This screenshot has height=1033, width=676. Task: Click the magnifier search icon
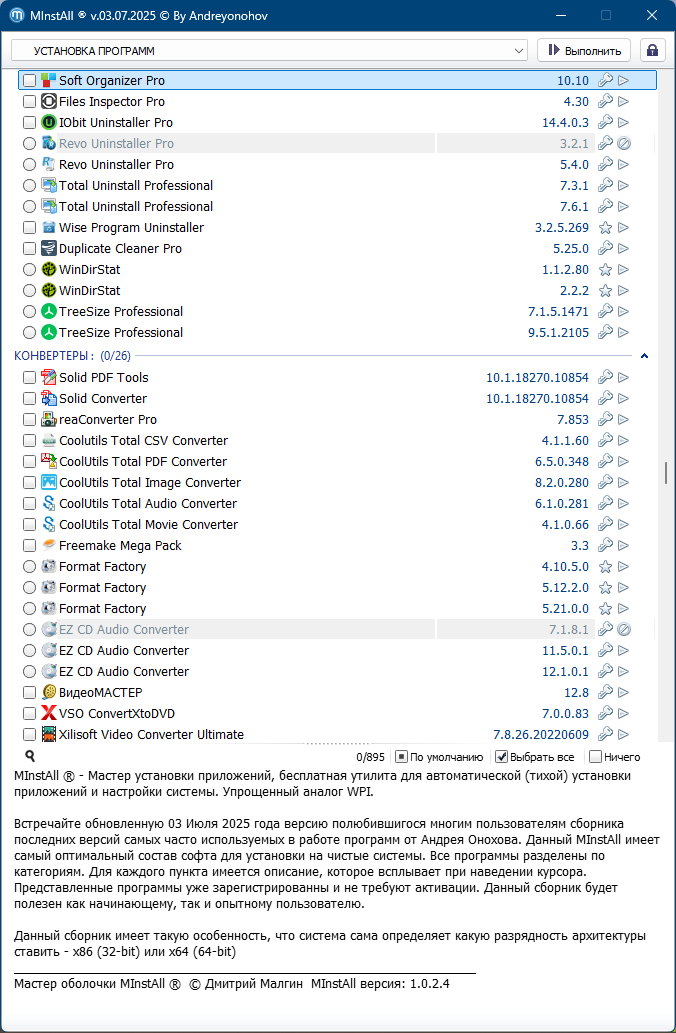(30, 756)
